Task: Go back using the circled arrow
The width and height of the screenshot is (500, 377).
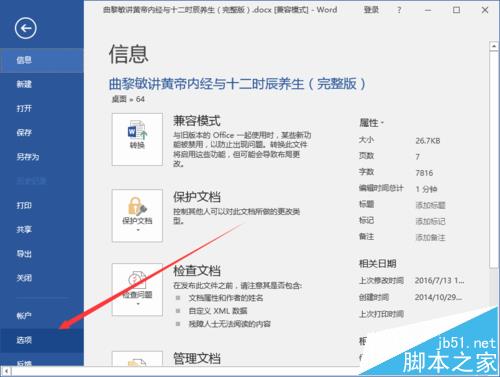Action: click(x=25, y=28)
